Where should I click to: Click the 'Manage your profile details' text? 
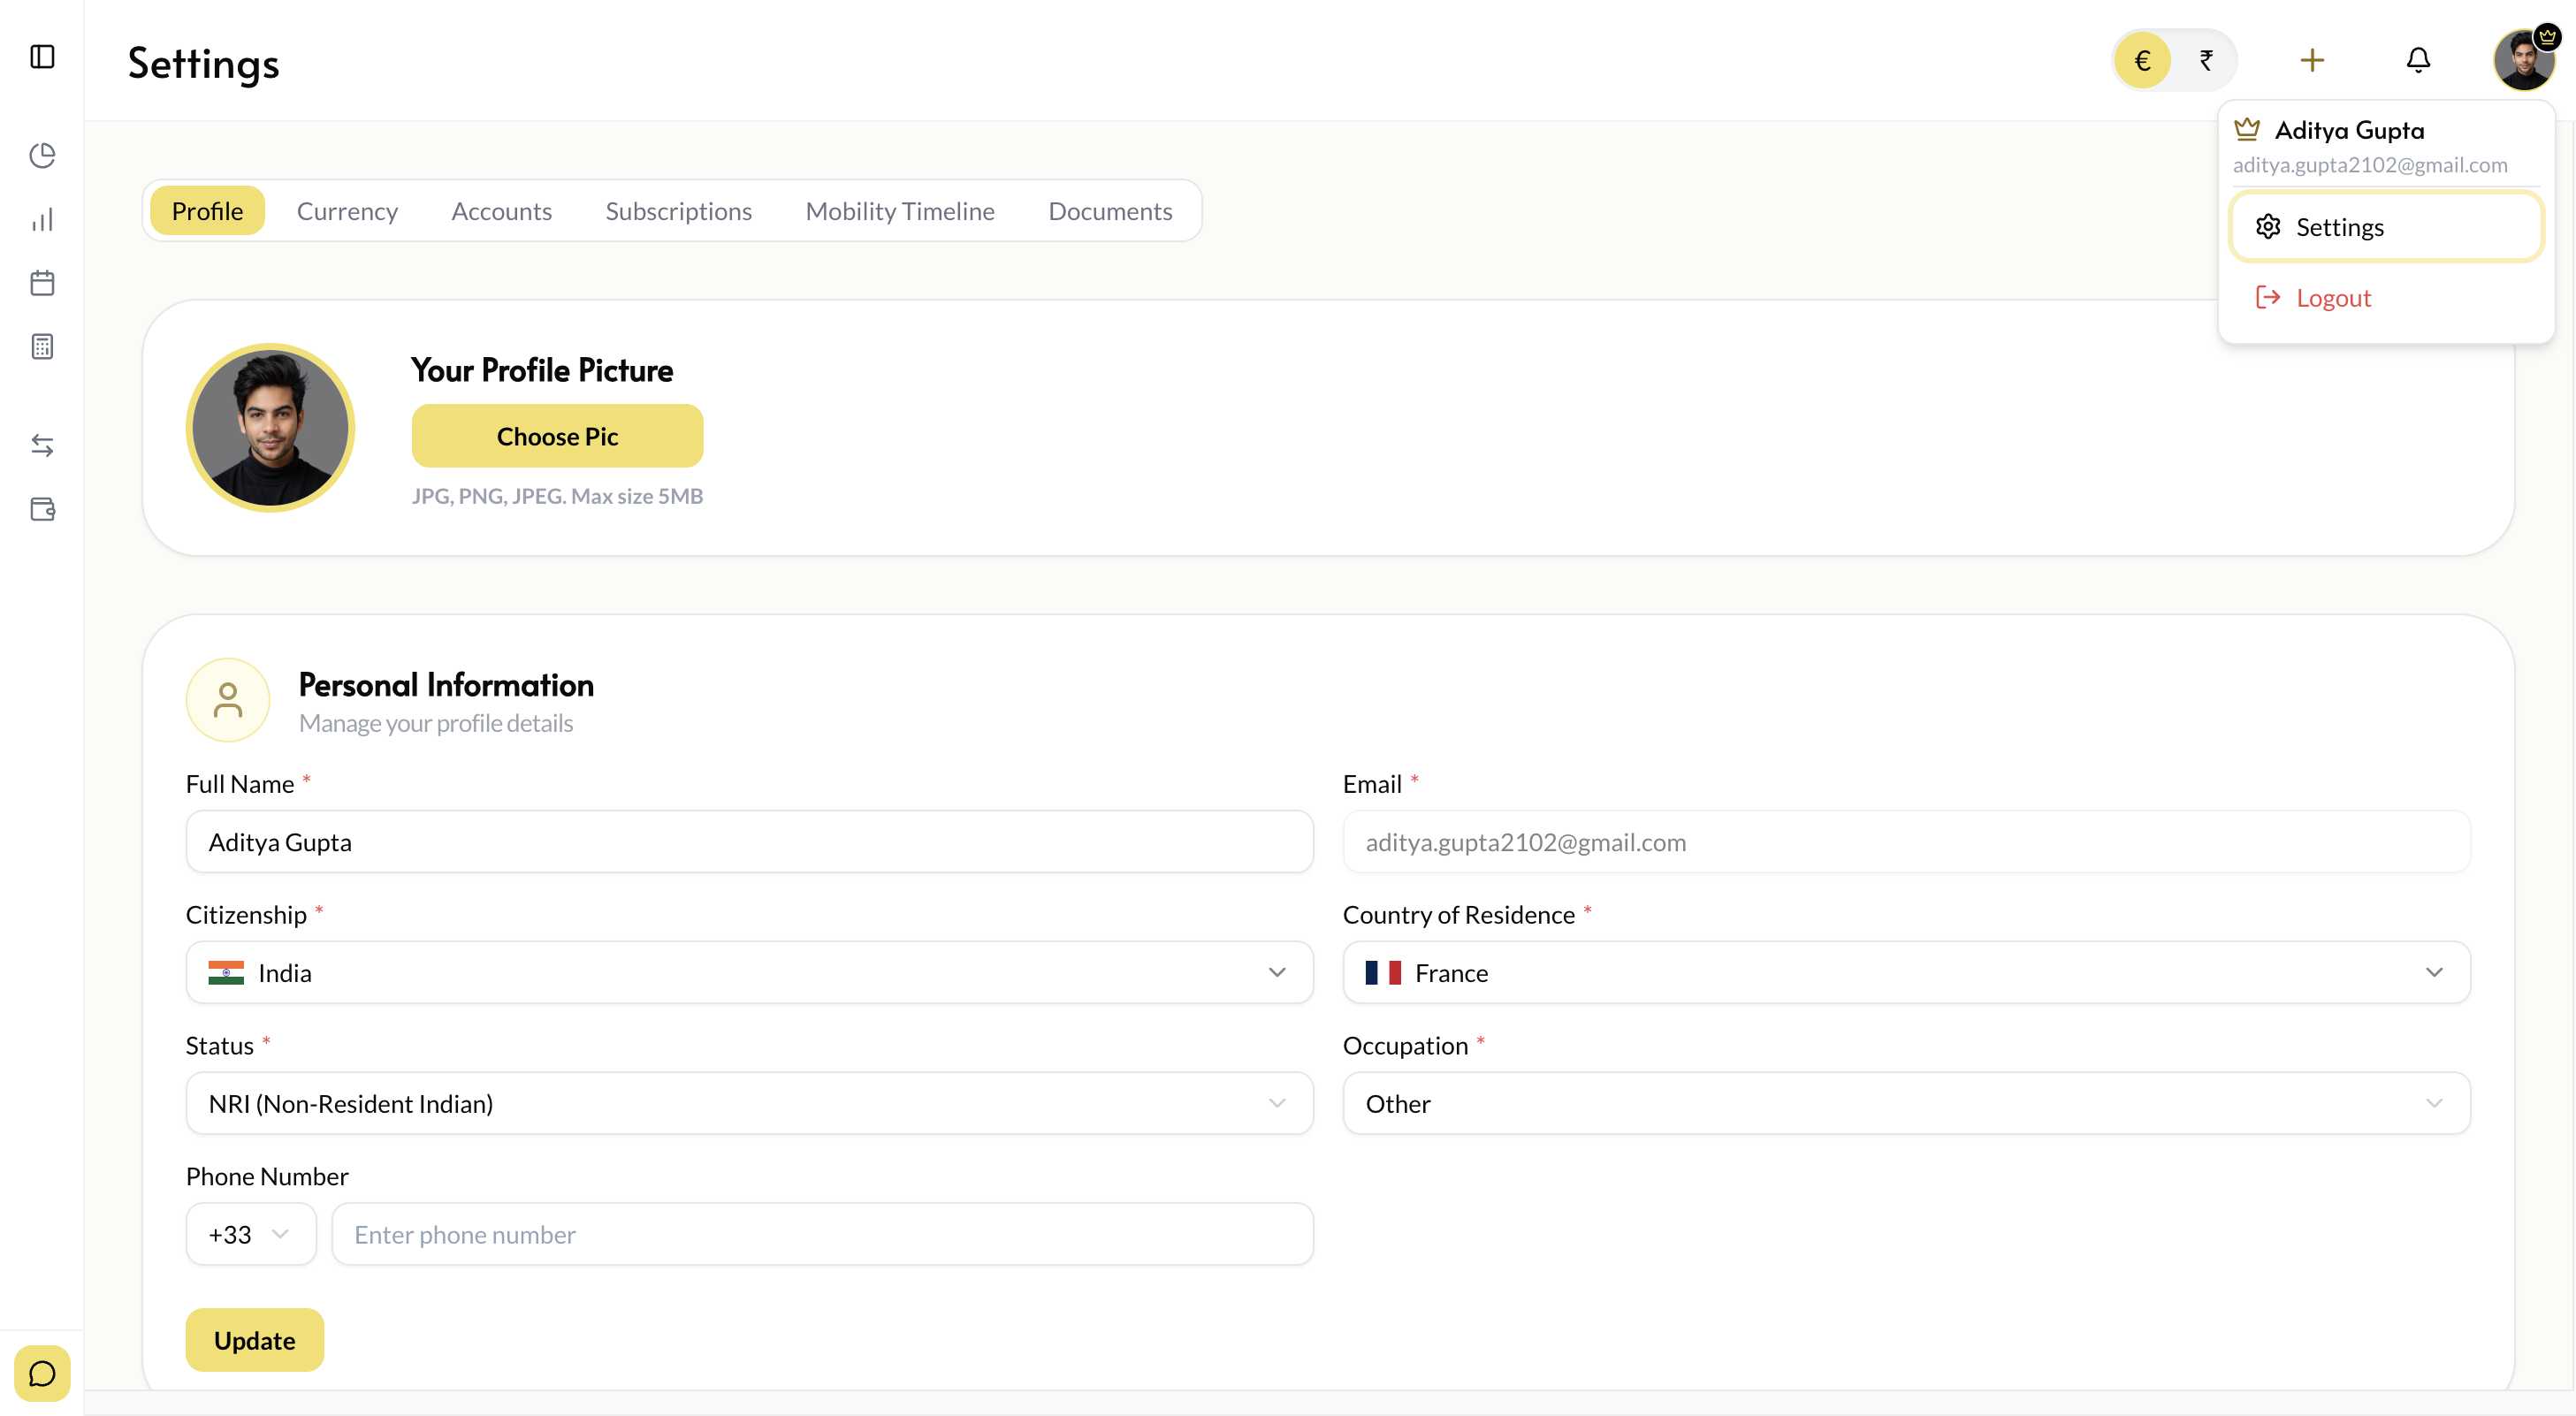[436, 723]
